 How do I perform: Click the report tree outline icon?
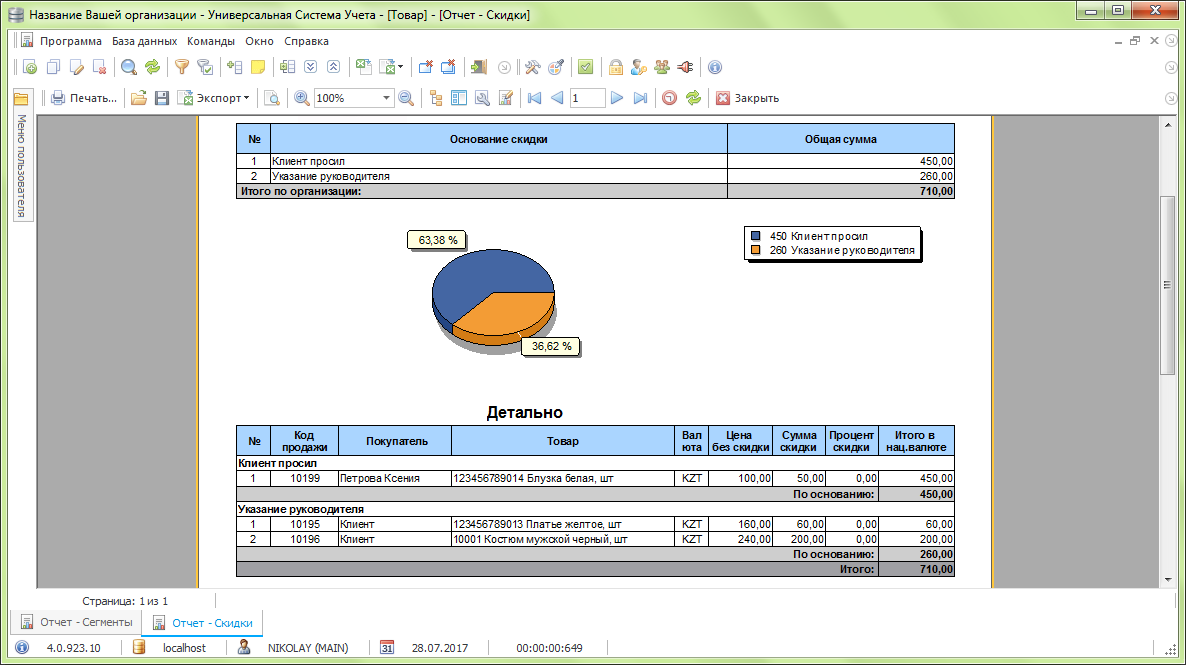436,98
